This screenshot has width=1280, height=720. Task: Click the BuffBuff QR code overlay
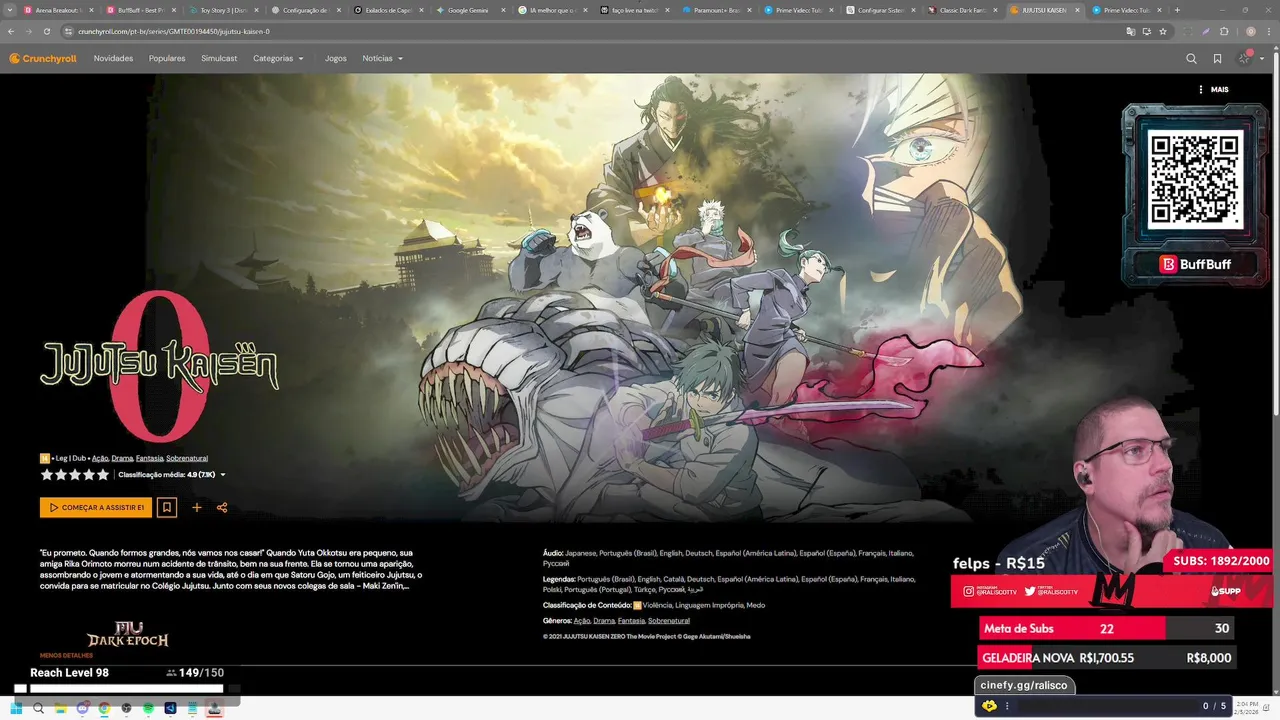pos(1194,180)
